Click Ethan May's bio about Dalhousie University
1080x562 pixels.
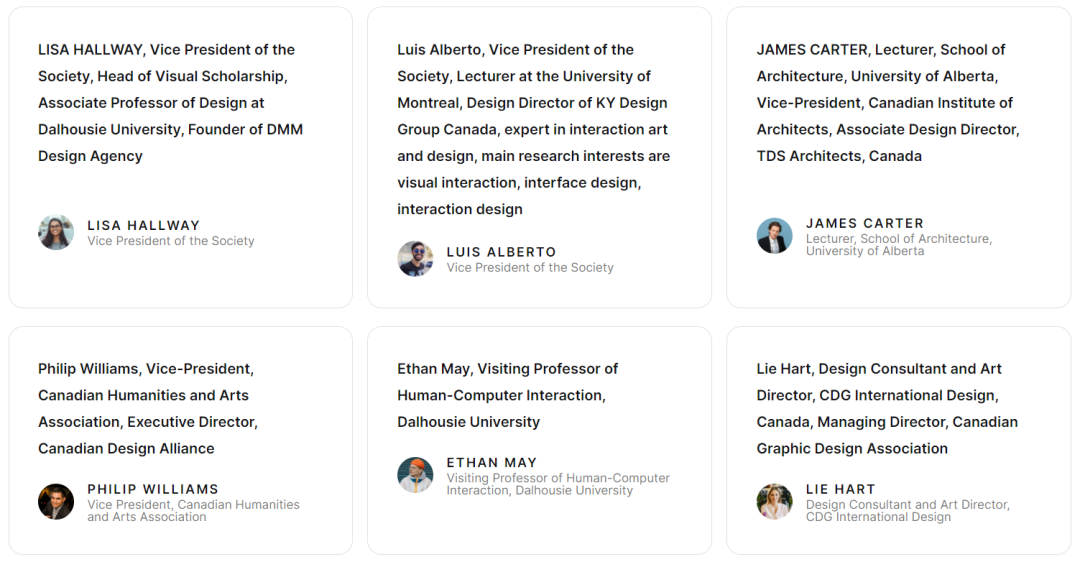508,395
